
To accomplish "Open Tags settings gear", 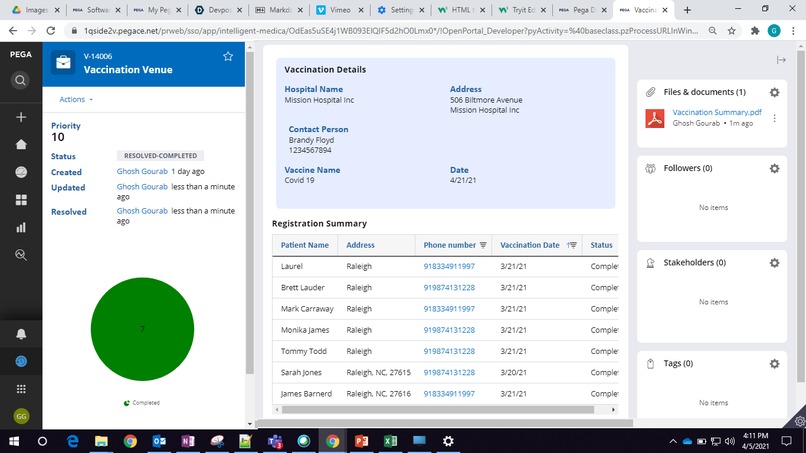I will tap(774, 364).
